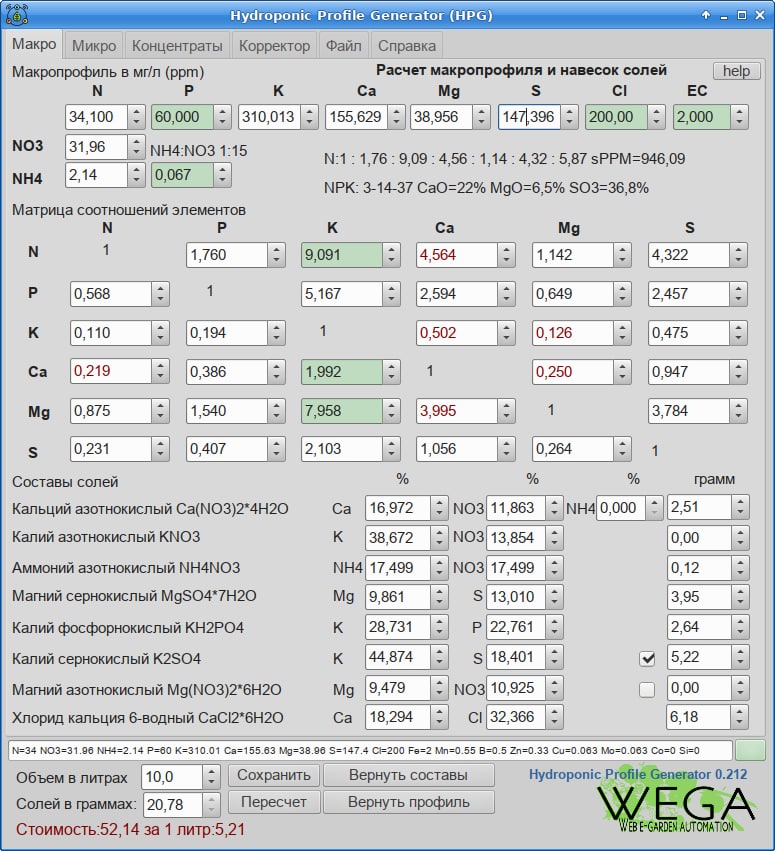Click the spinner of the NO3 field

tap(136, 147)
